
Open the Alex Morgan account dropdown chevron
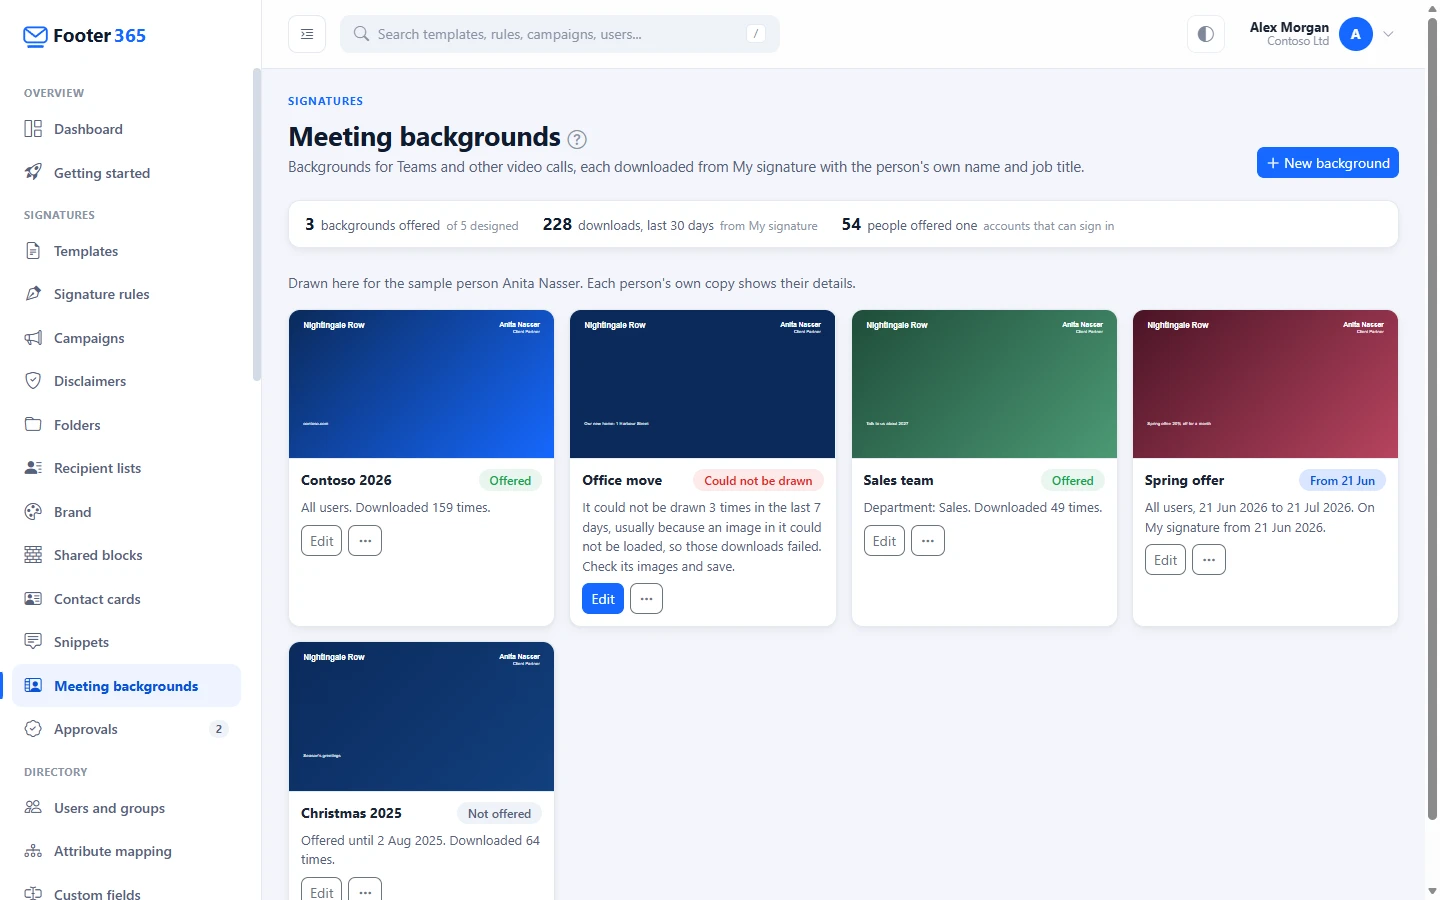click(1388, 34)
